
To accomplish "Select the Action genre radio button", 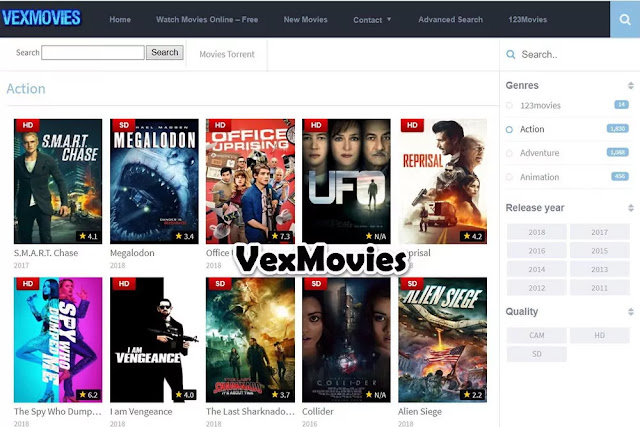I will pos(509,129).
